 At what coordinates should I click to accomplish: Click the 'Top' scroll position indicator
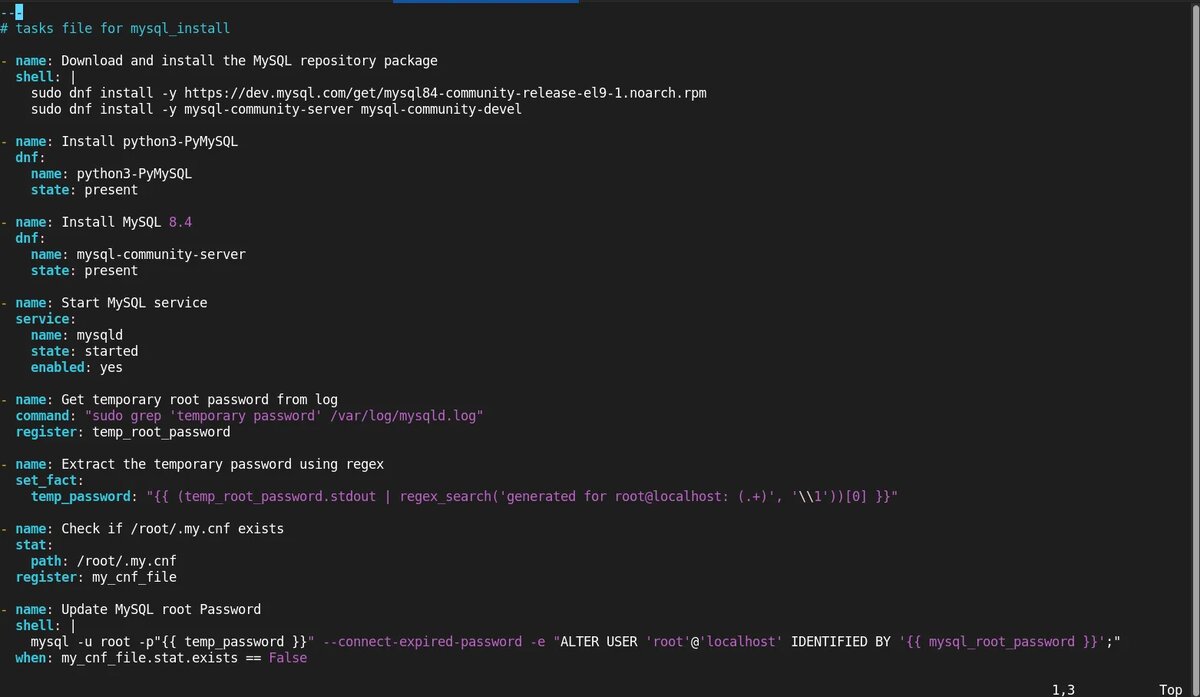[1171, 690]
